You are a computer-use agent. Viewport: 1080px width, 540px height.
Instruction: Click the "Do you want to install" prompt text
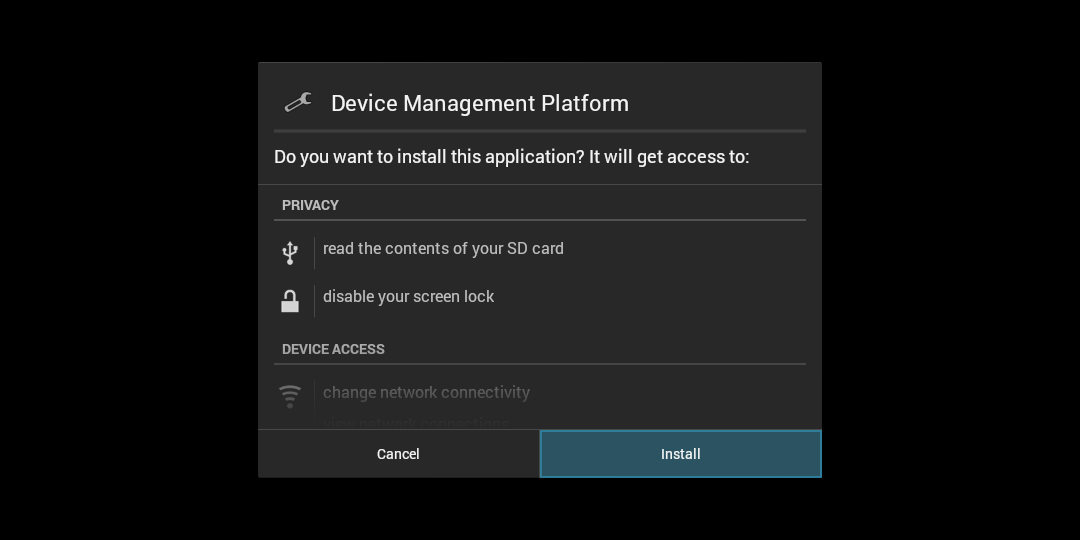coord(511,157)
